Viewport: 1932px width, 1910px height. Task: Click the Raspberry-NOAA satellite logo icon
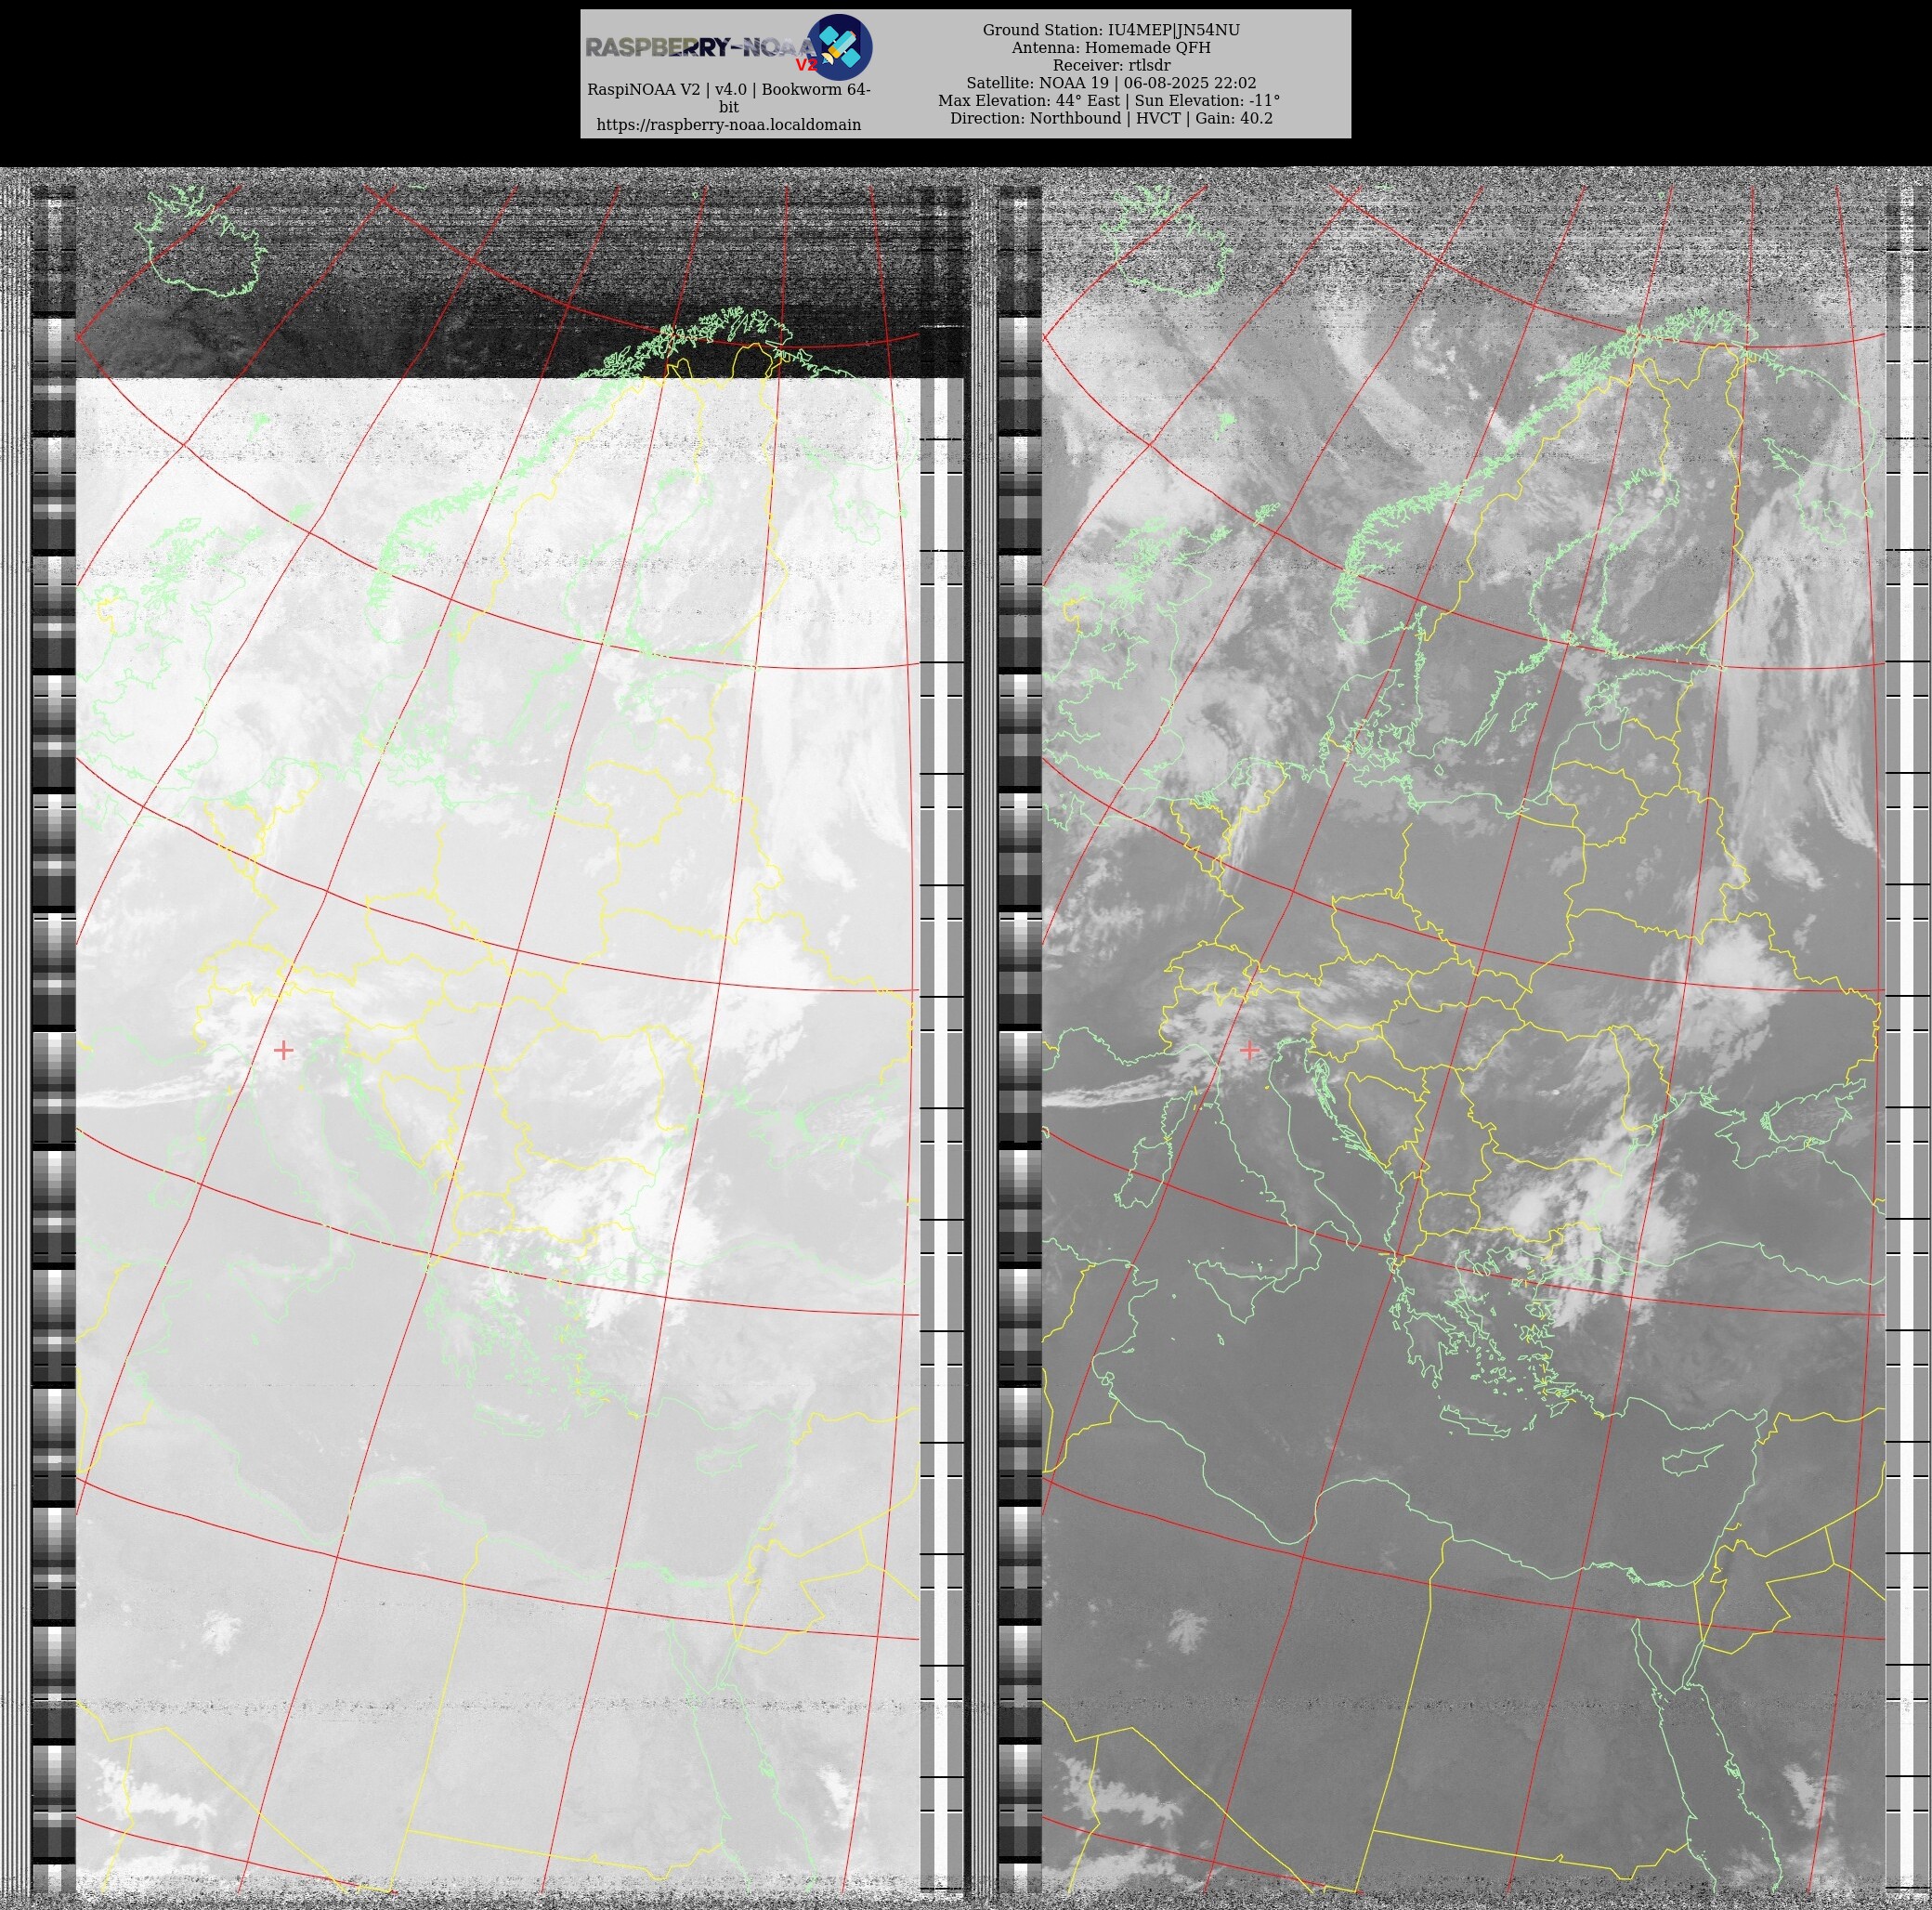point(839,47)
